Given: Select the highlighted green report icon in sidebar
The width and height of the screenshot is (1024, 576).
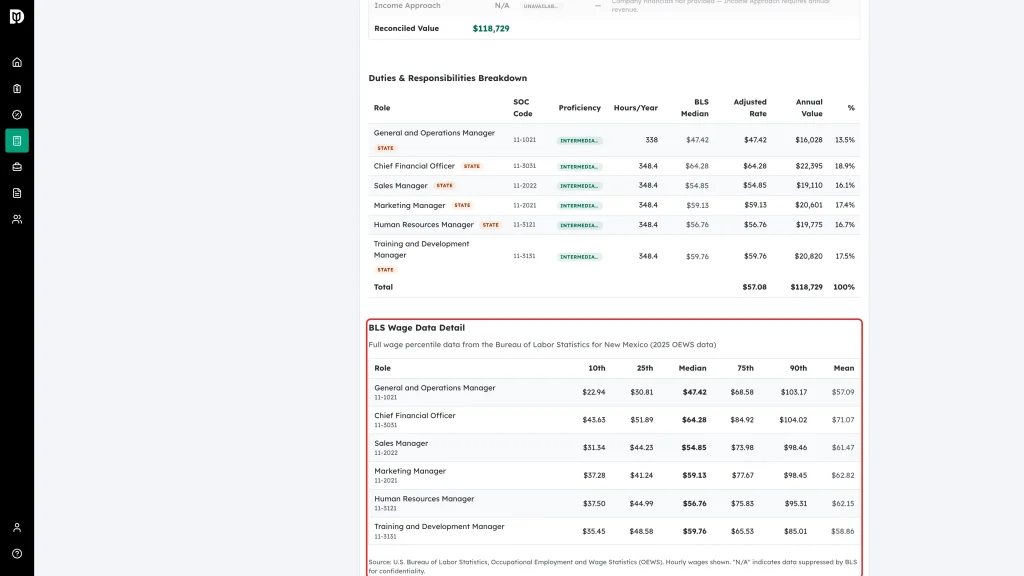Looking at the screenshot, I should [17, 141].
